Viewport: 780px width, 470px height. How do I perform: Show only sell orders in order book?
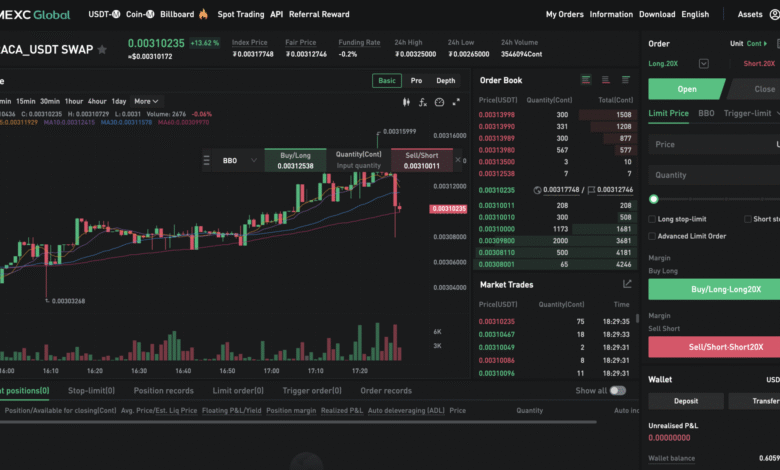click(605, 80)
